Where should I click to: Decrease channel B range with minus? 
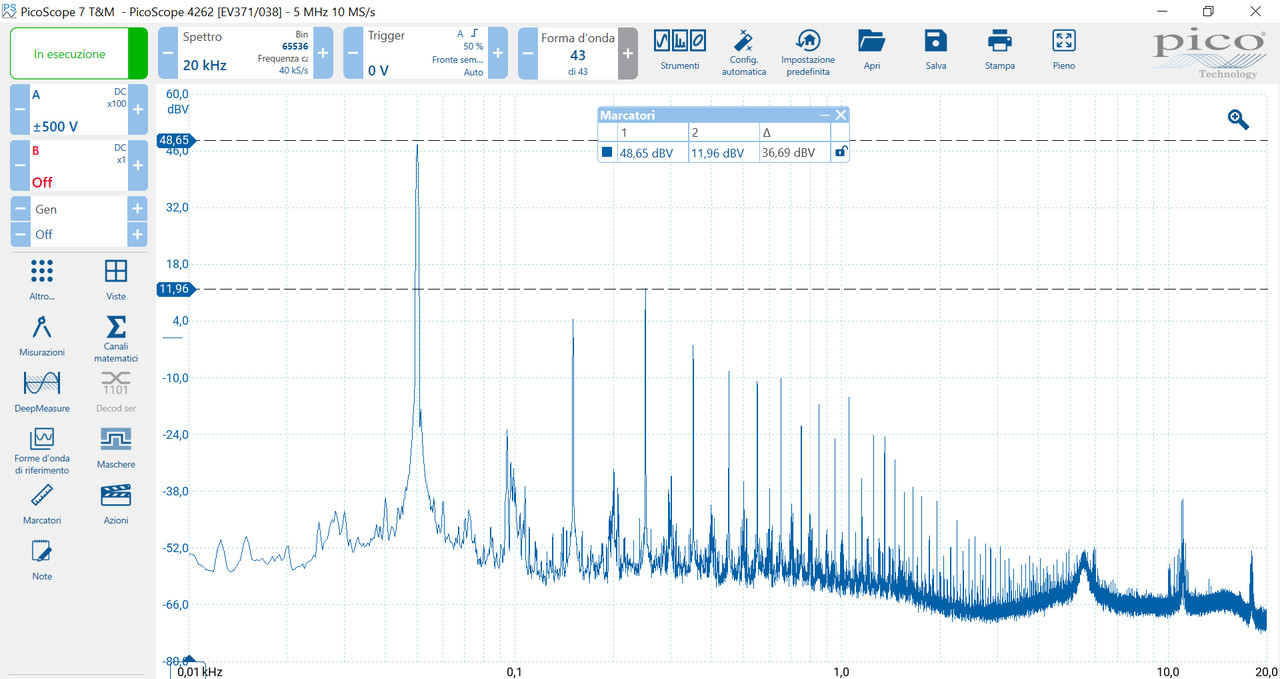pyautogui.click(x=20, y=166)
